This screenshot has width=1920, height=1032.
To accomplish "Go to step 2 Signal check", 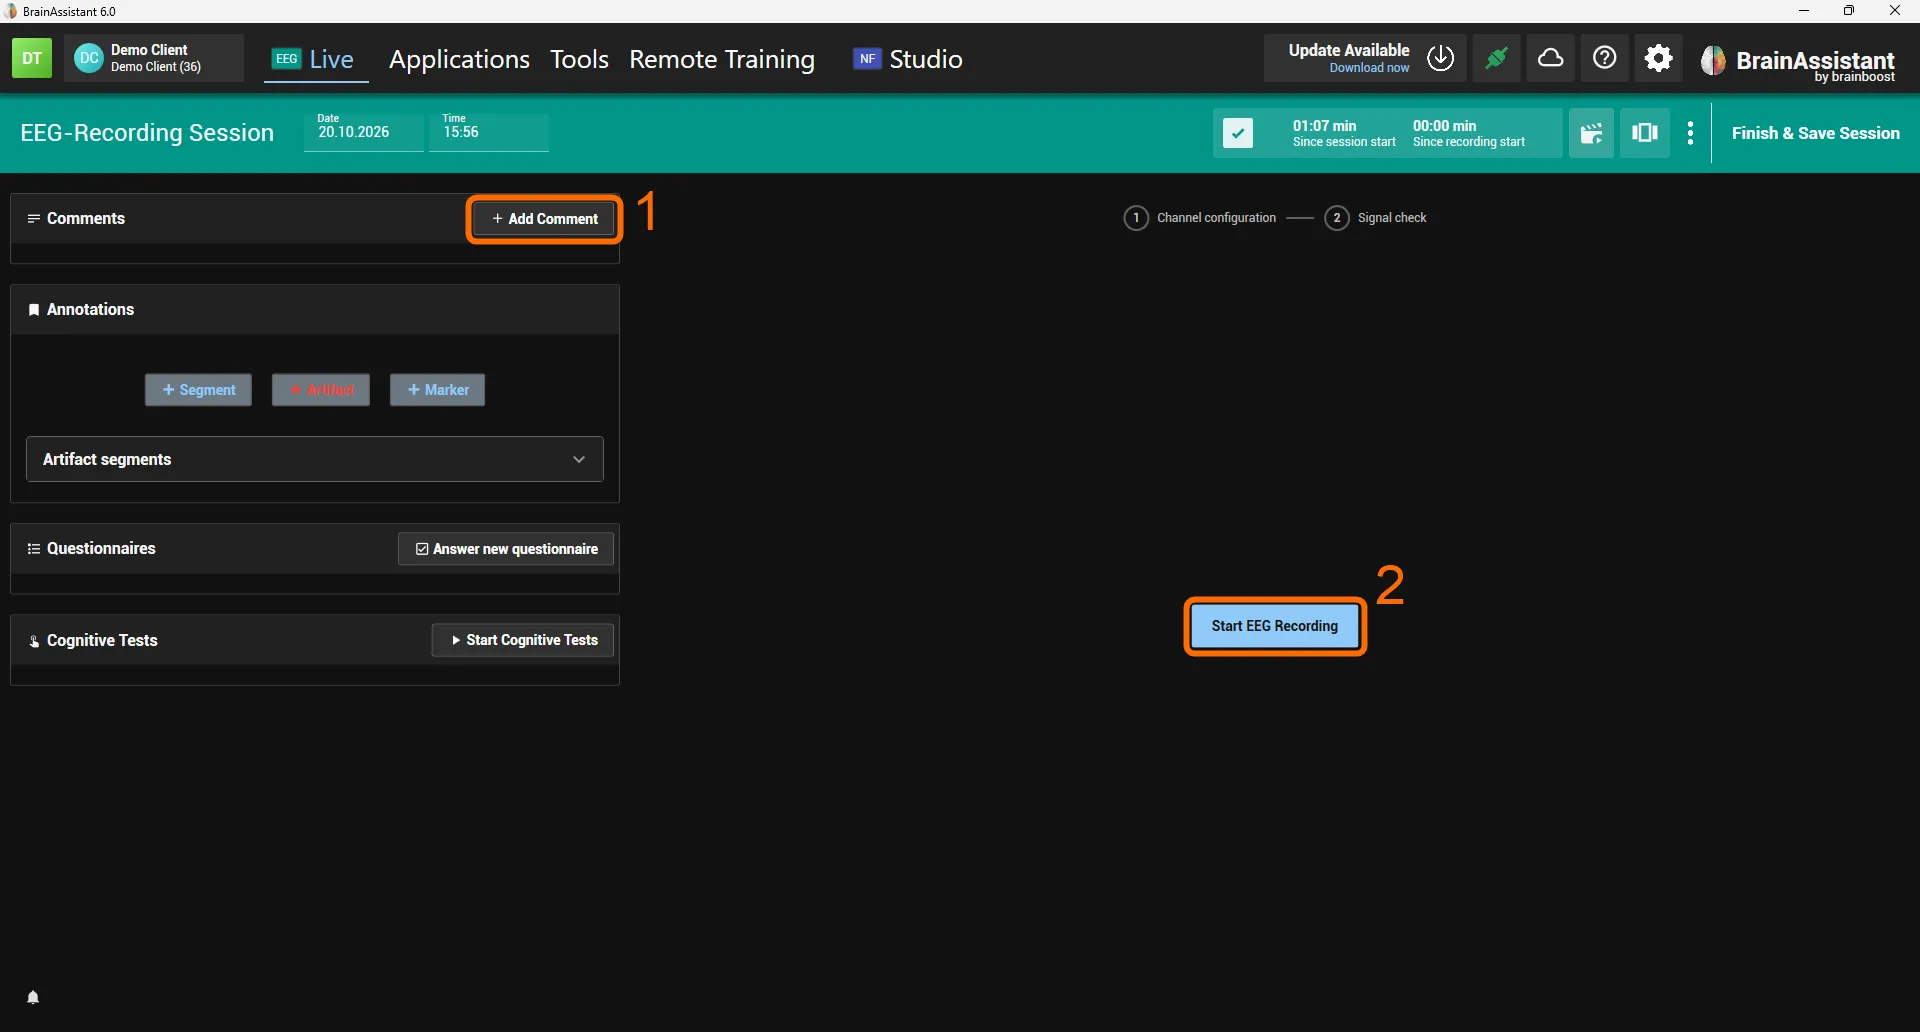I will 1375,218.
